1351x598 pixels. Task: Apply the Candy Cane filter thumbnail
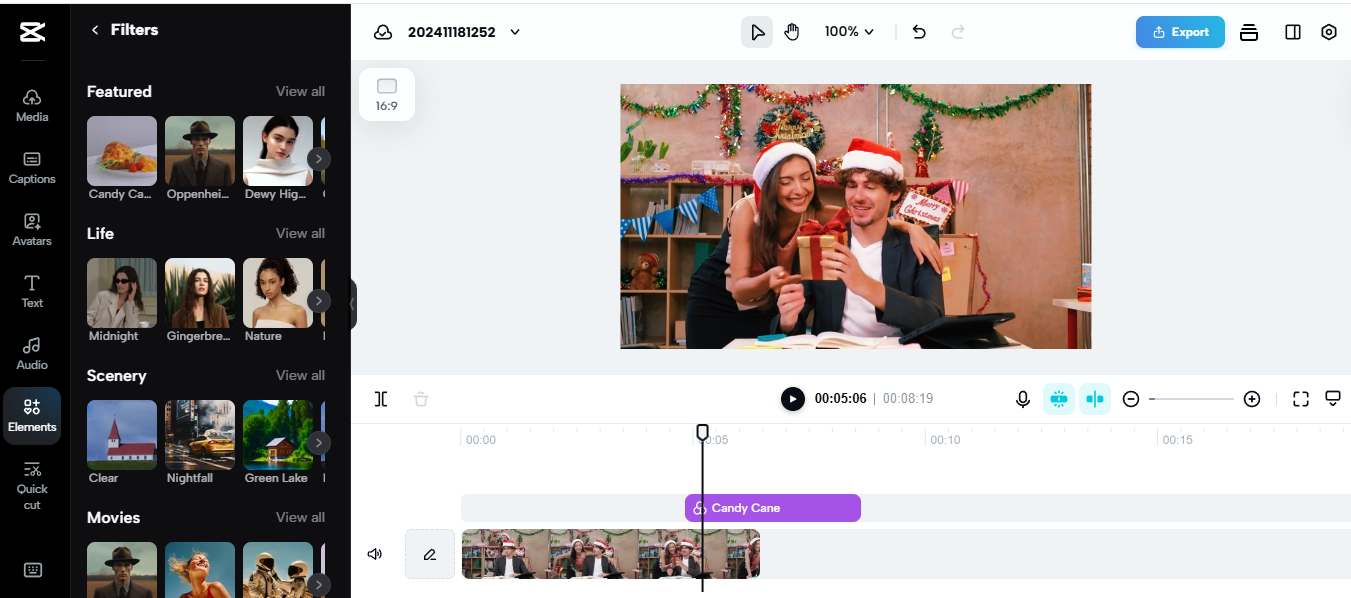click(122, 151)
